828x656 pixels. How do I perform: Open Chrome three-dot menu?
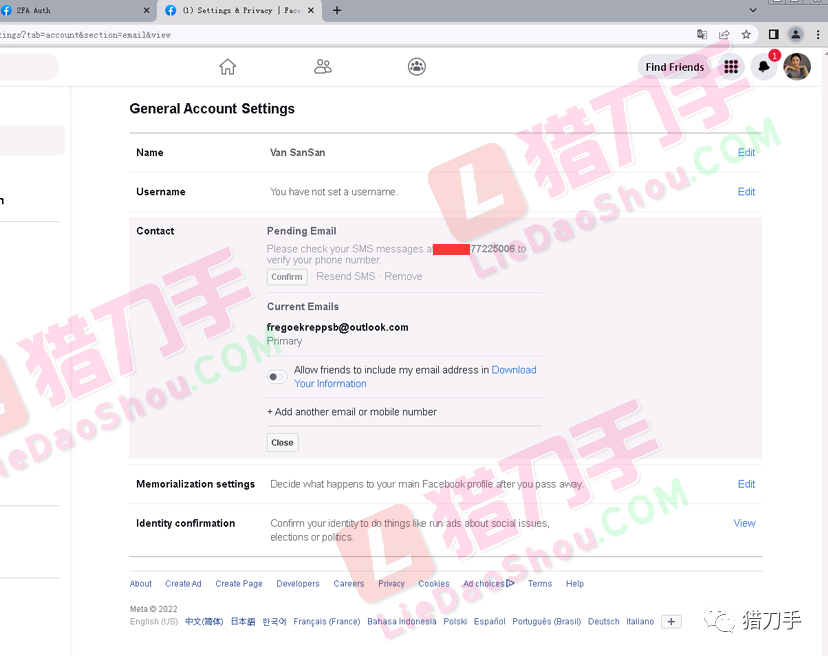[818, 35]
